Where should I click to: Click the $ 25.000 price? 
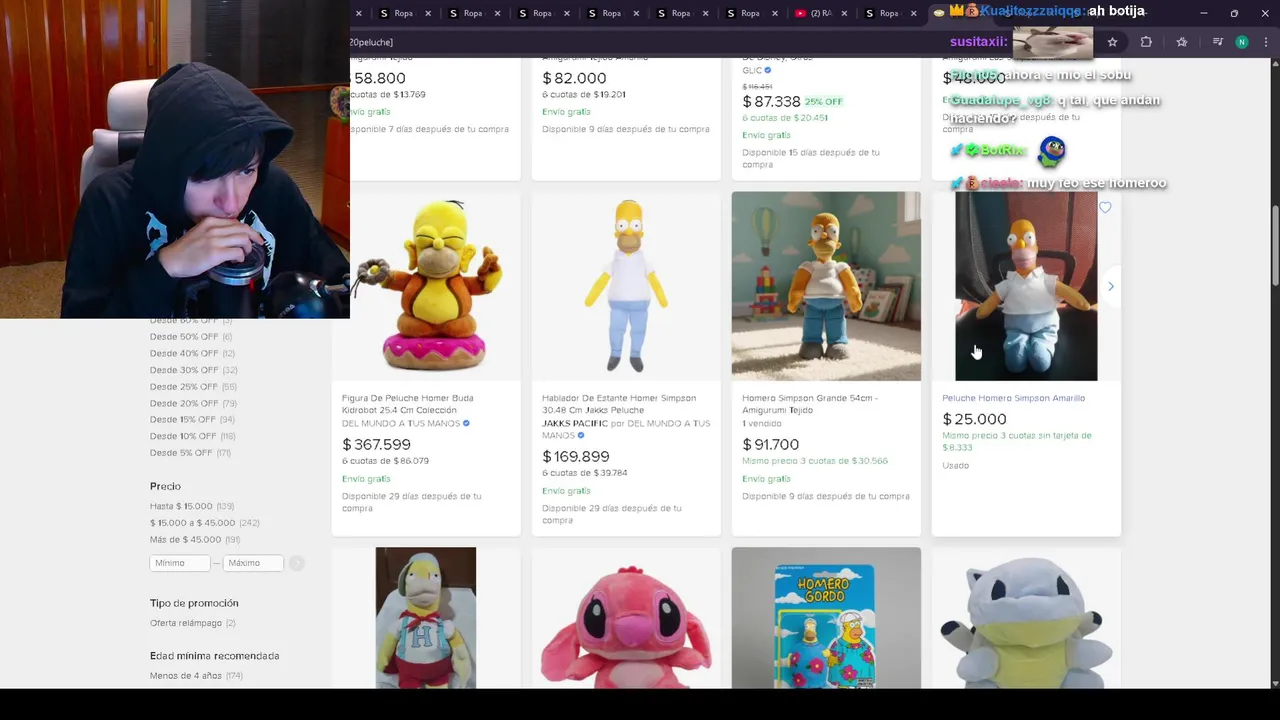coord(974,419)
